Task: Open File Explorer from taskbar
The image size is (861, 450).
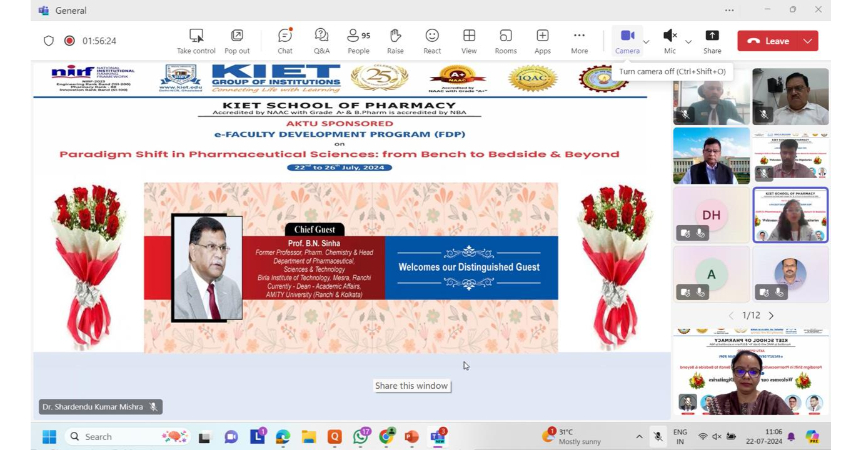Action: click(x=309, y=437)
